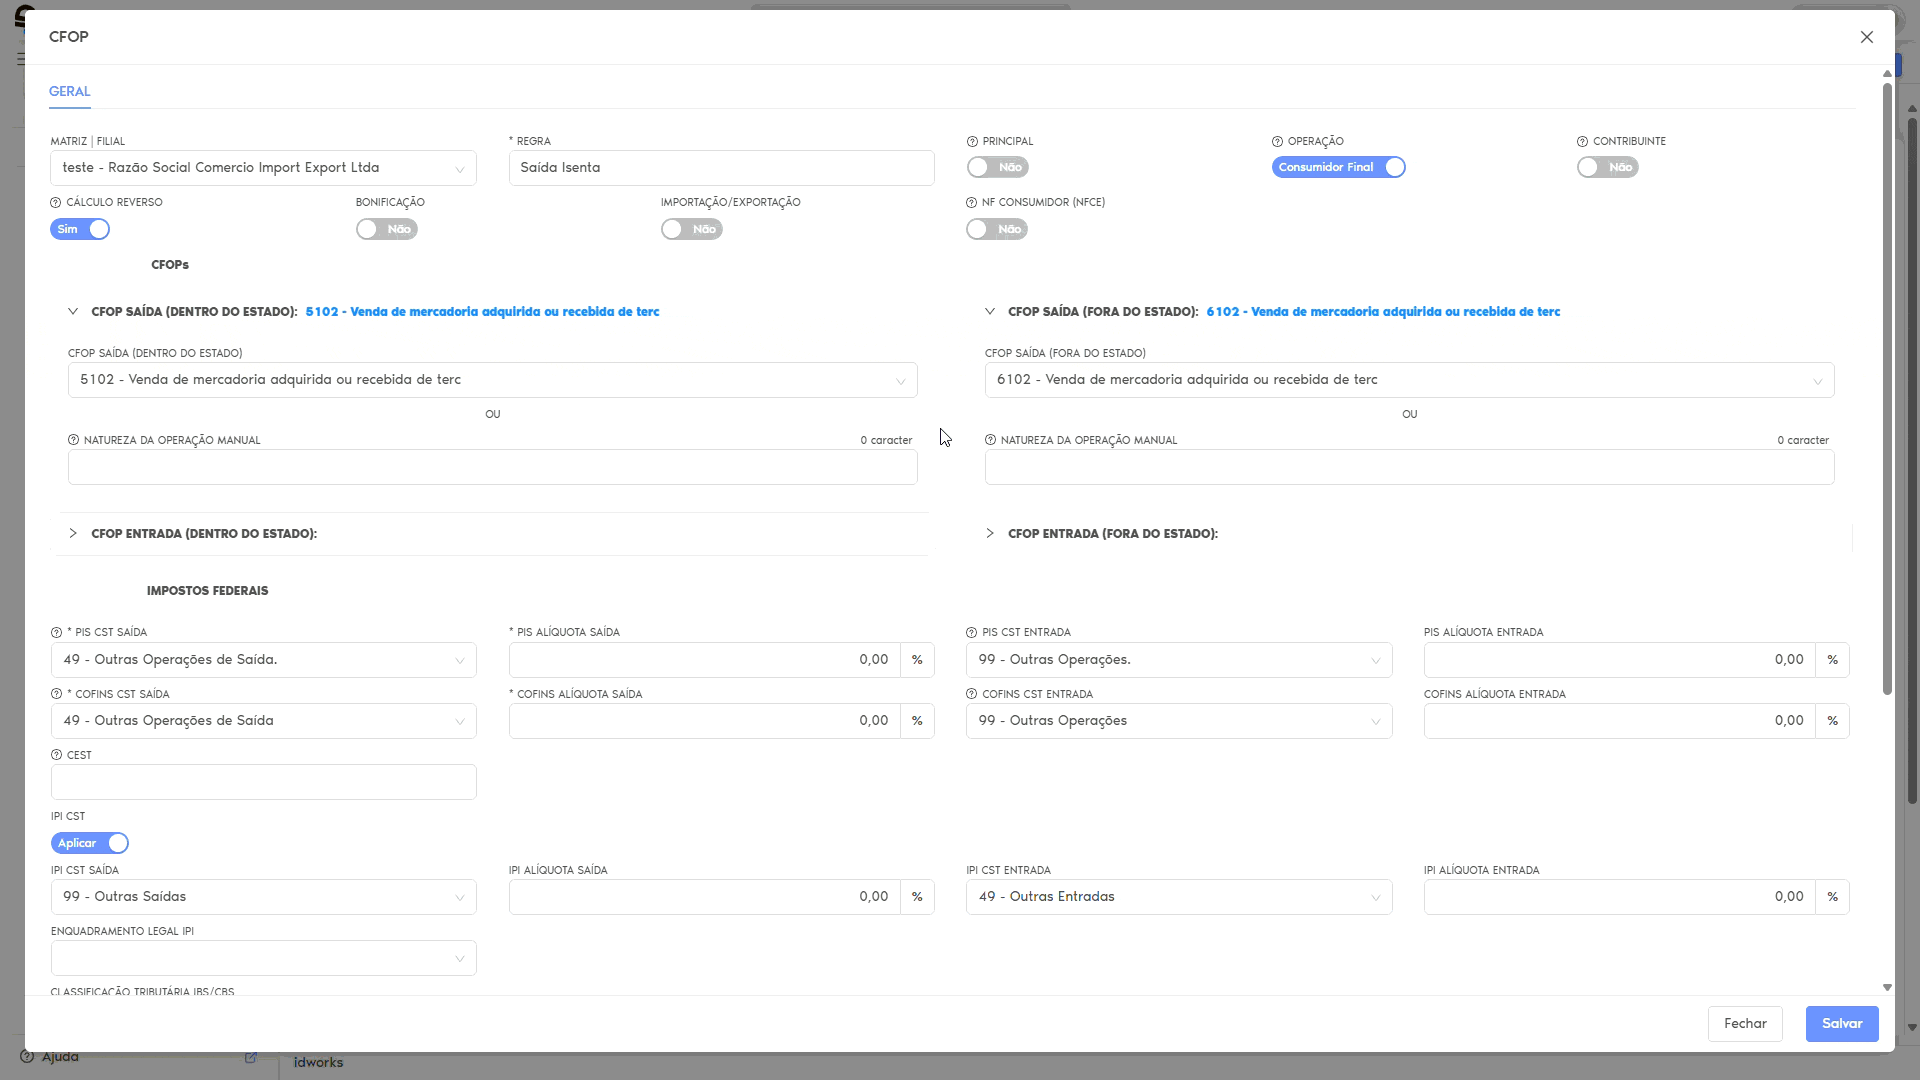Screen dimensions: 1920x1080
Task: Open ENQUADRAMENTO LEGAL IPI dropdown
Action: pos(263,958)
